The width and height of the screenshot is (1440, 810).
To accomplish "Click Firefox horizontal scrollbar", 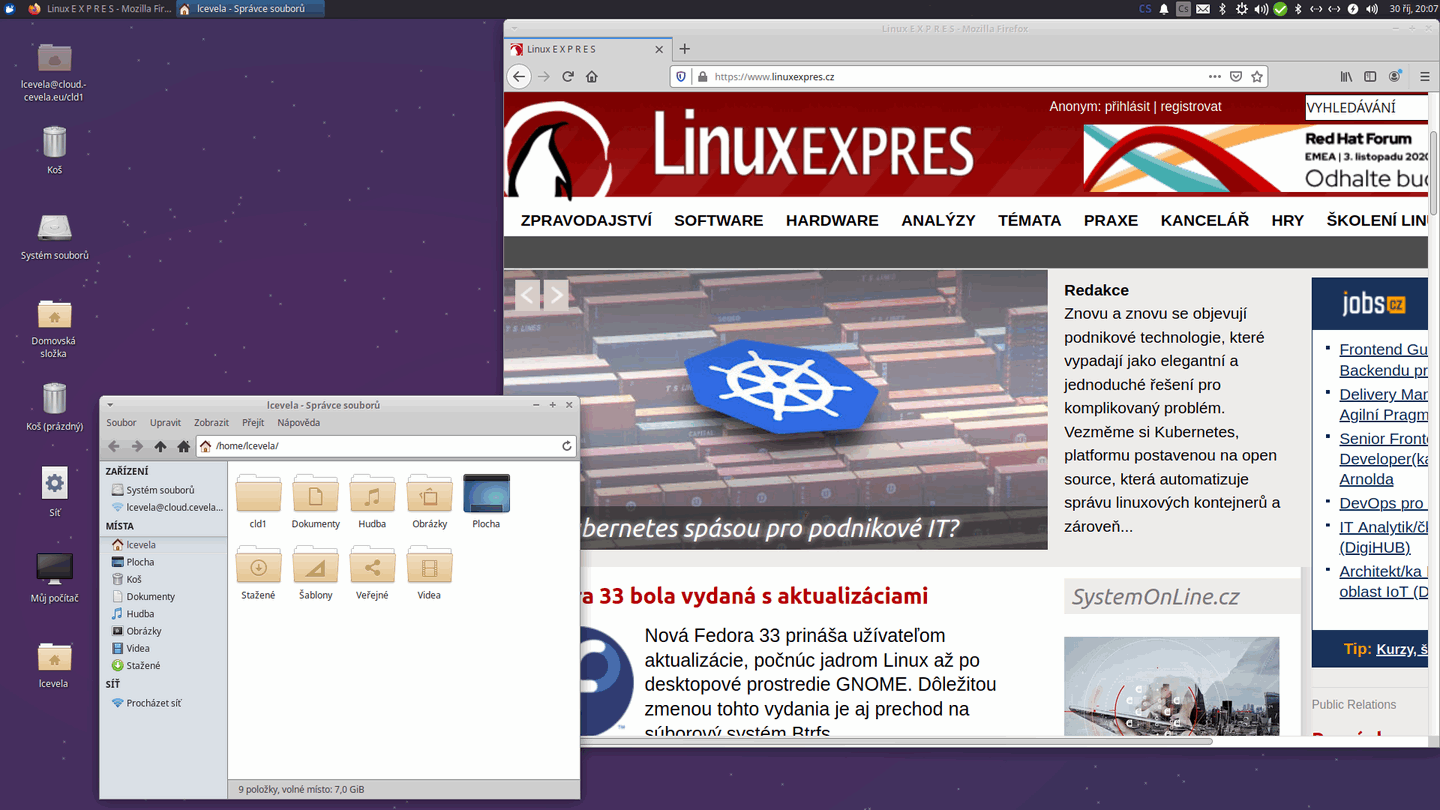I will point(895,741).
